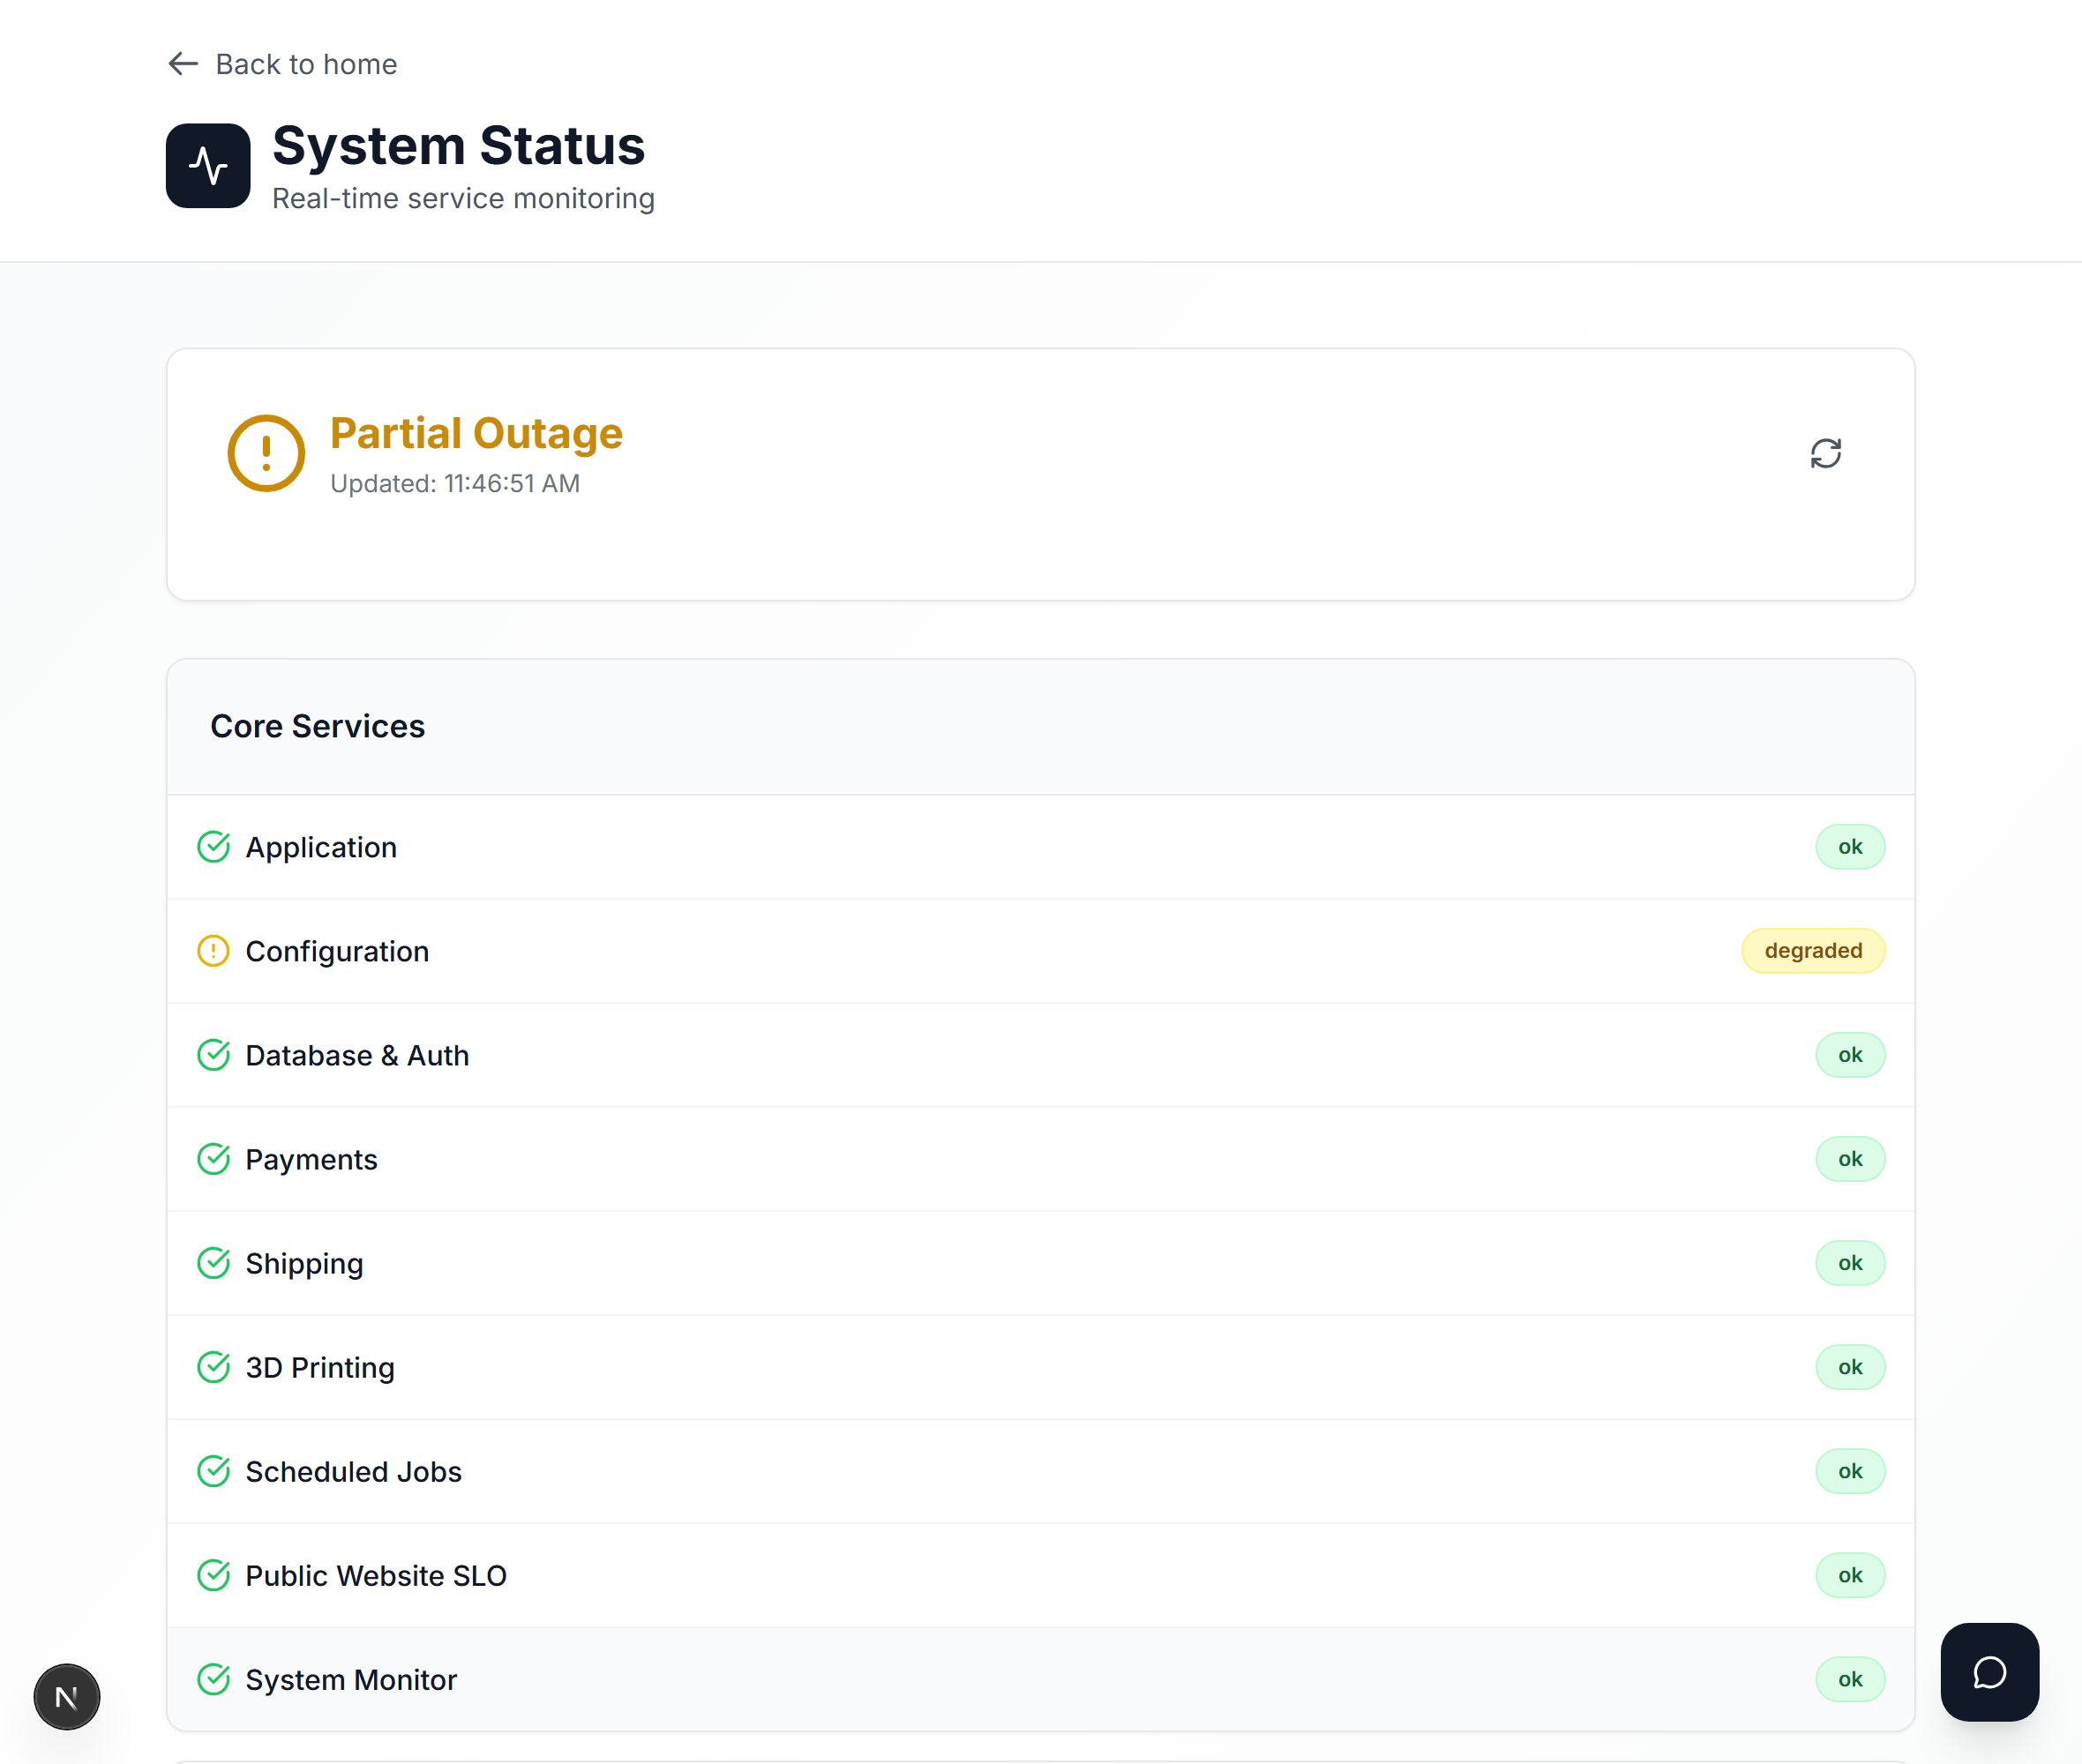Click the Core Services section header
Image resolution: width=2082 pixels, height=1764 pixels.
(317, 726)
